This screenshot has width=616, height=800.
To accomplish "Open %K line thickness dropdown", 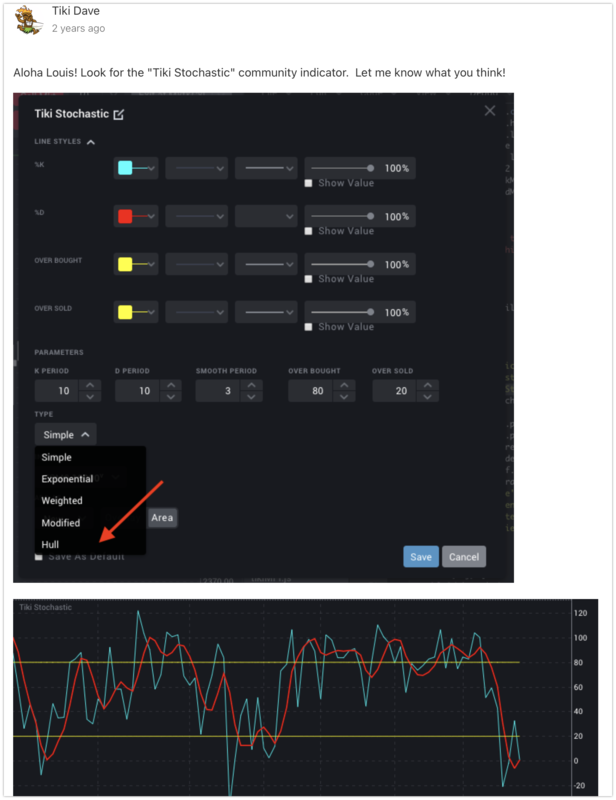I will pyautogui.click(x=196, y=168).
